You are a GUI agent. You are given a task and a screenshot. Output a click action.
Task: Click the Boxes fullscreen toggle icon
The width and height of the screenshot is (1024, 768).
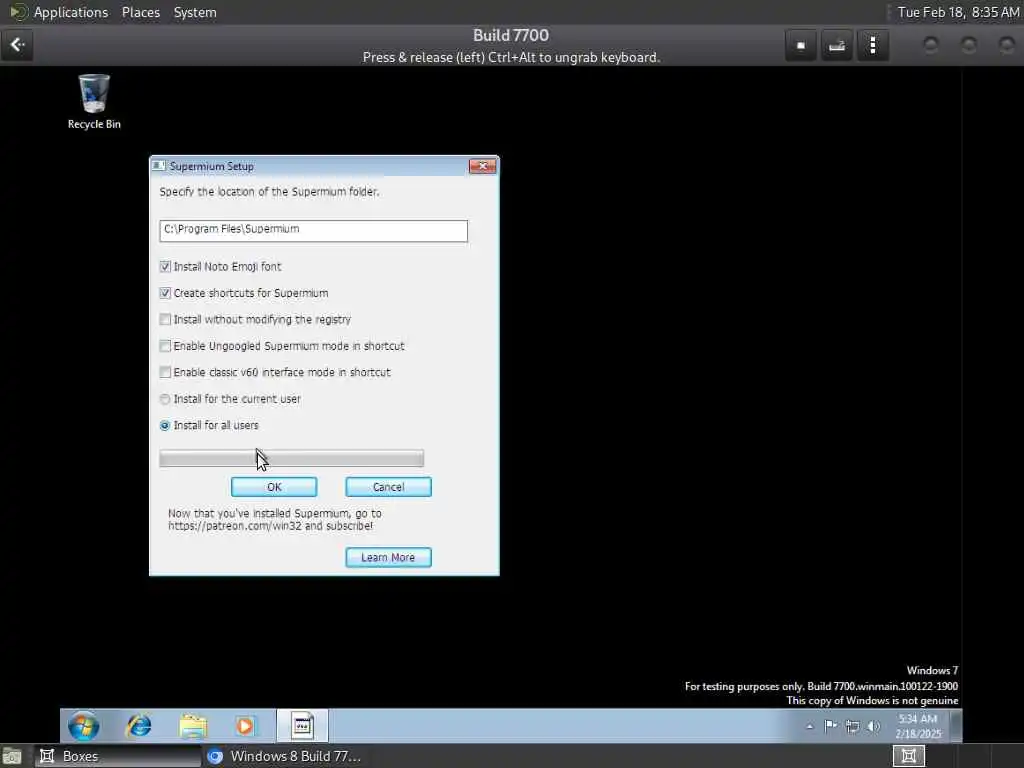(x=801, y=45)
